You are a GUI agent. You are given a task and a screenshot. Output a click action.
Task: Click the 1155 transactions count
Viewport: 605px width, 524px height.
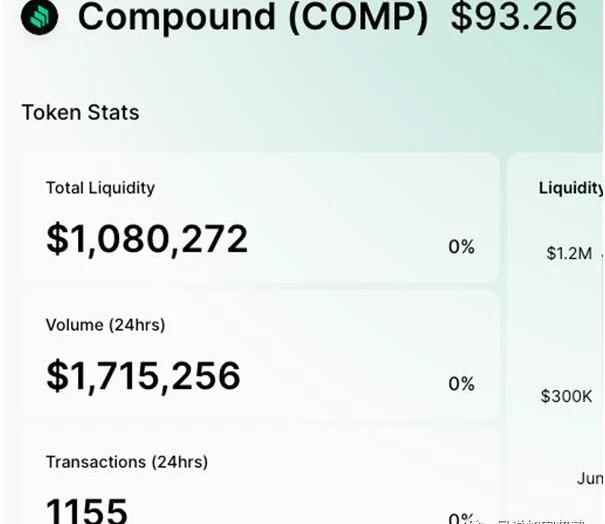[87, 510]
